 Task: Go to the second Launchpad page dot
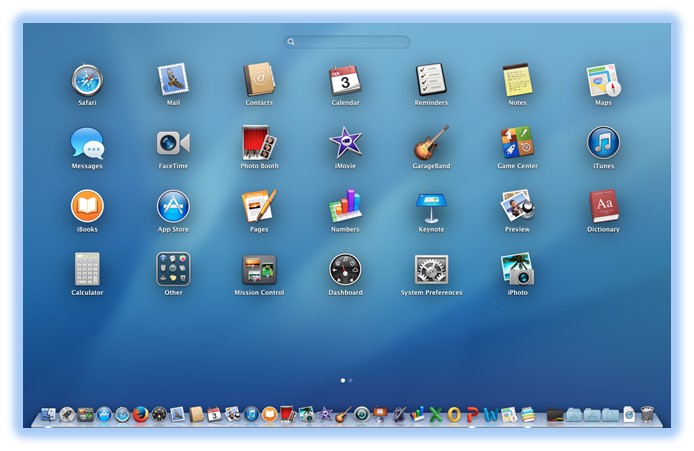pyautogui.click(x=351, y=380)
